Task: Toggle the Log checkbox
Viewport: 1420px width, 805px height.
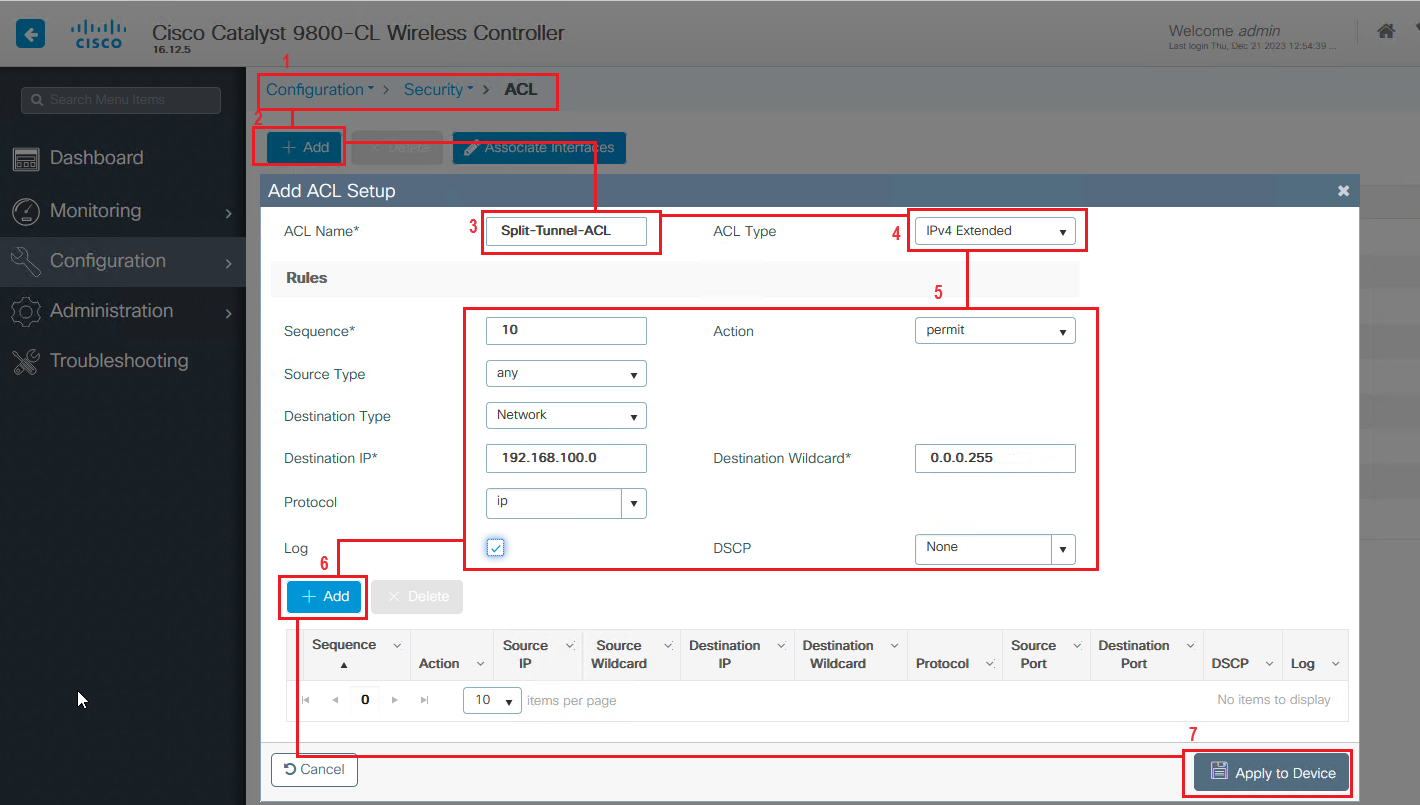Action: pyautogui.click(x=496, y=548)
